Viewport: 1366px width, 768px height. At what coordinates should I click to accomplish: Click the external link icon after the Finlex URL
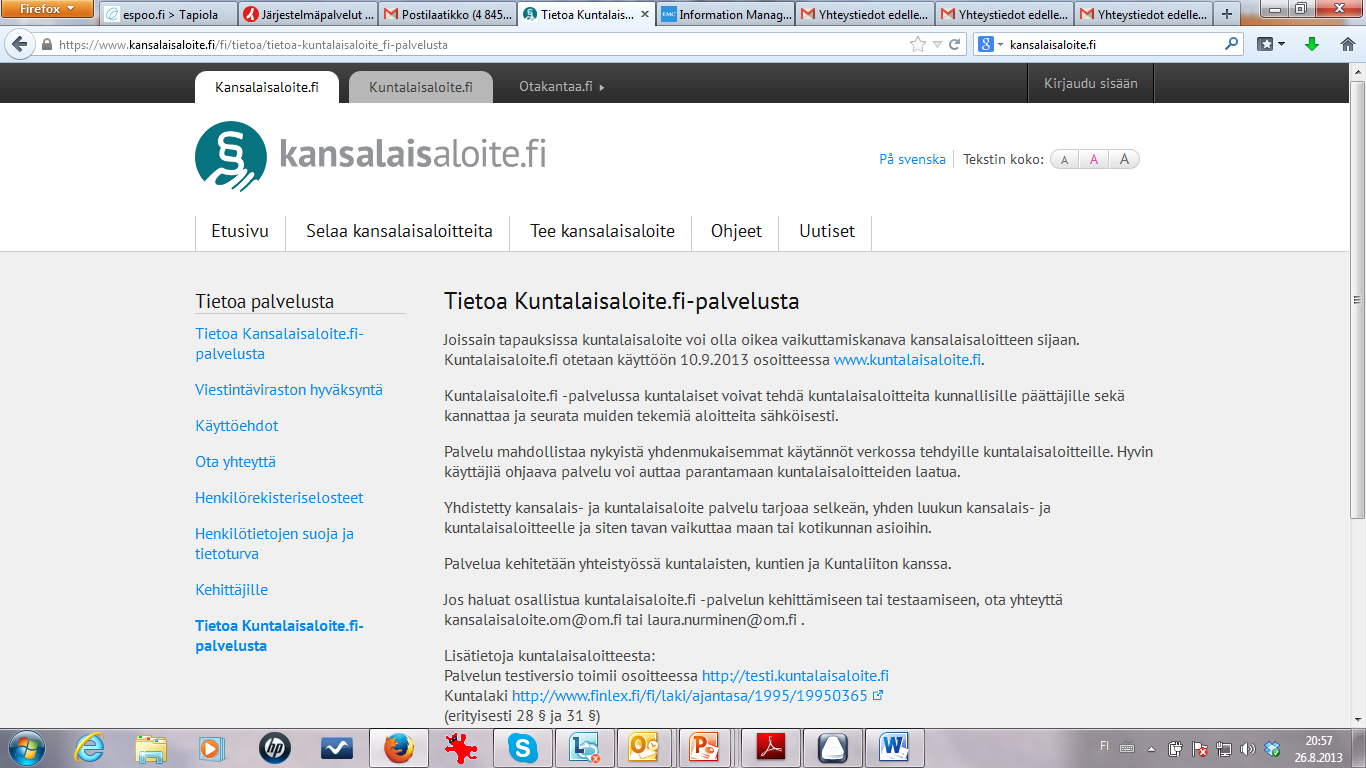point(878,695)
